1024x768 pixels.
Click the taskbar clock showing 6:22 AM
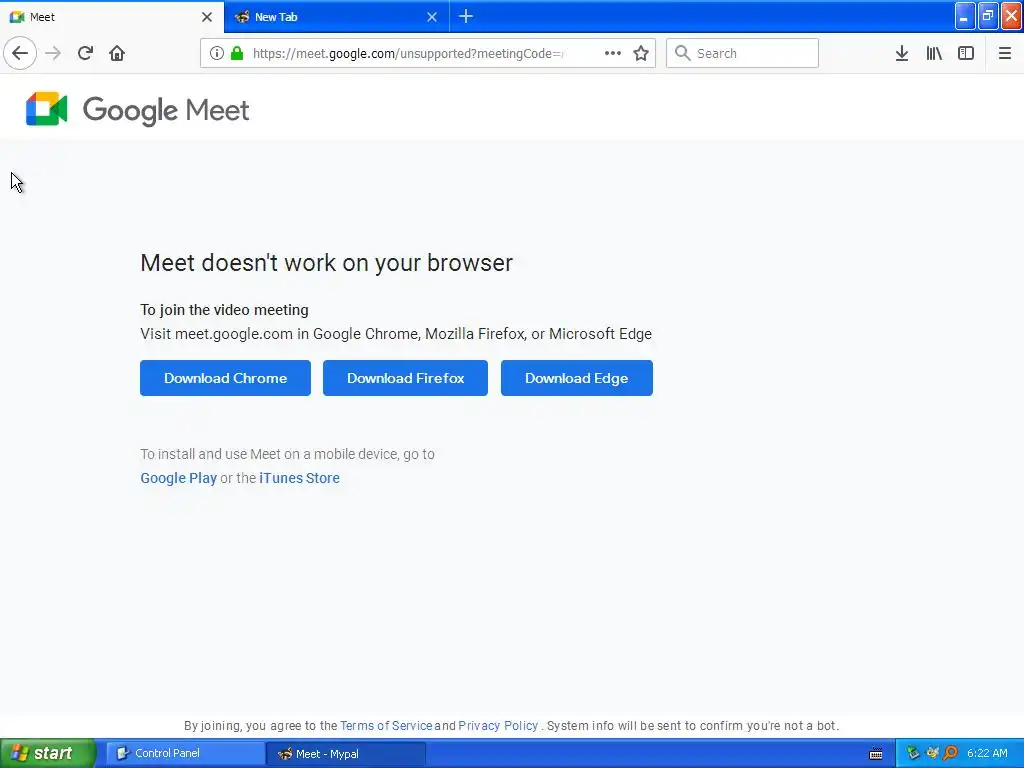point(987,753)
